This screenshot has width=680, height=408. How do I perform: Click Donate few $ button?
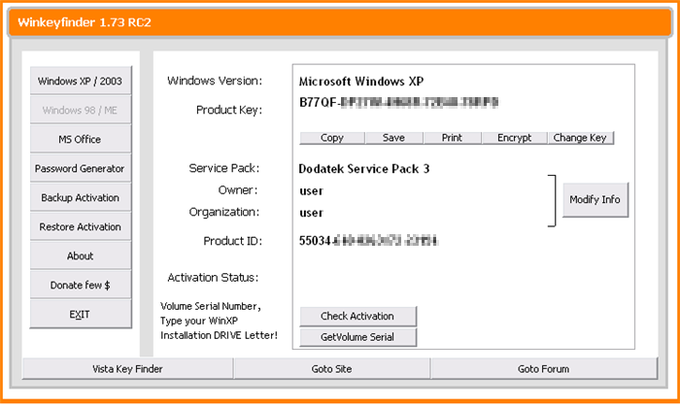coord(81,284)
